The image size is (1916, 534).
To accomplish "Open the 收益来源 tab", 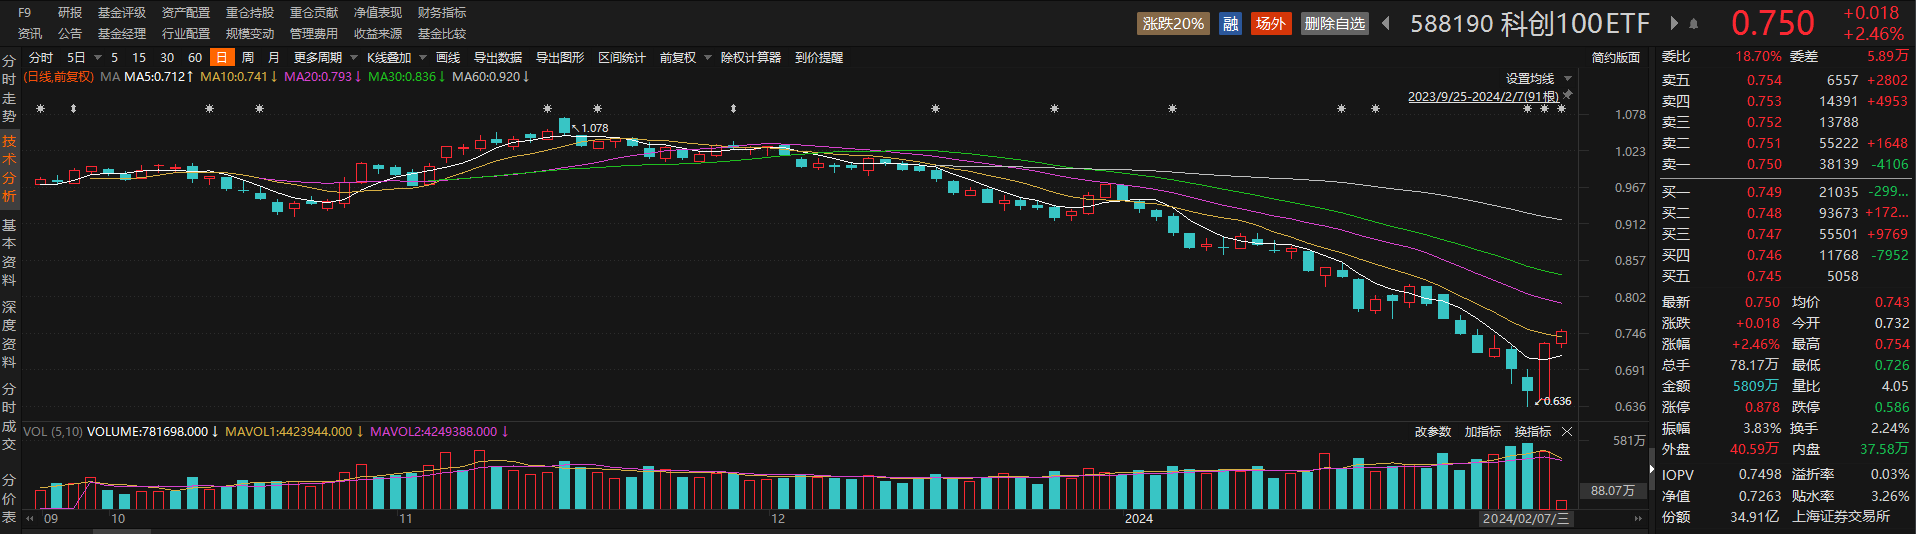I will point(378,34).
